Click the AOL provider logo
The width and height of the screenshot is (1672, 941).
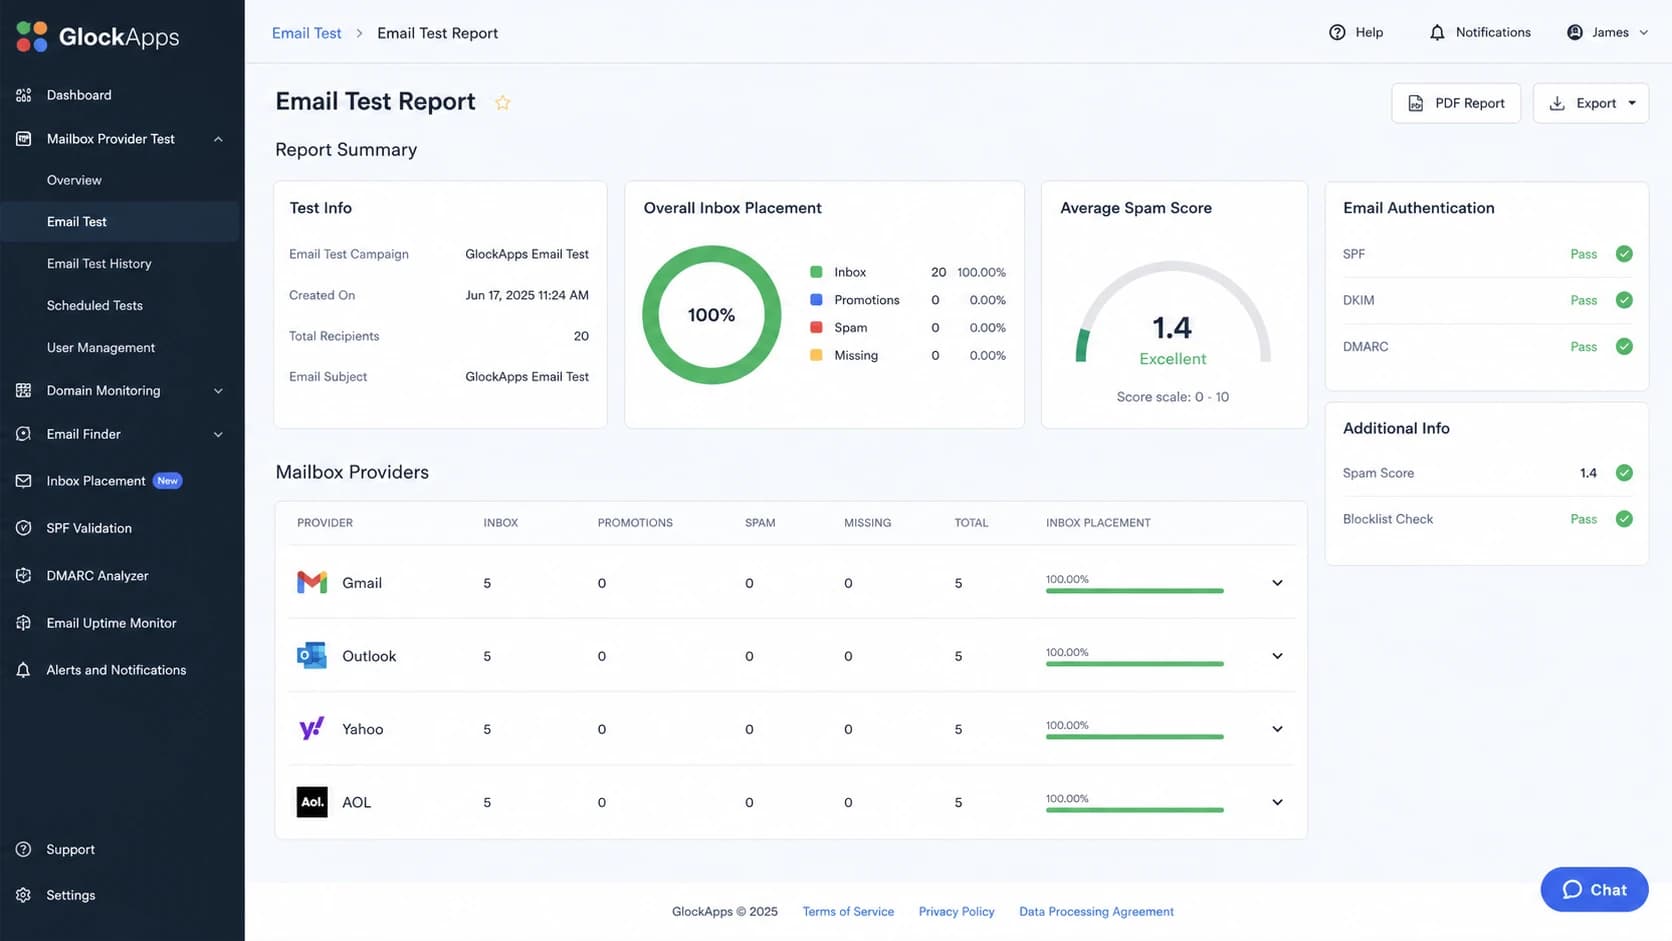tap(312, 802)
